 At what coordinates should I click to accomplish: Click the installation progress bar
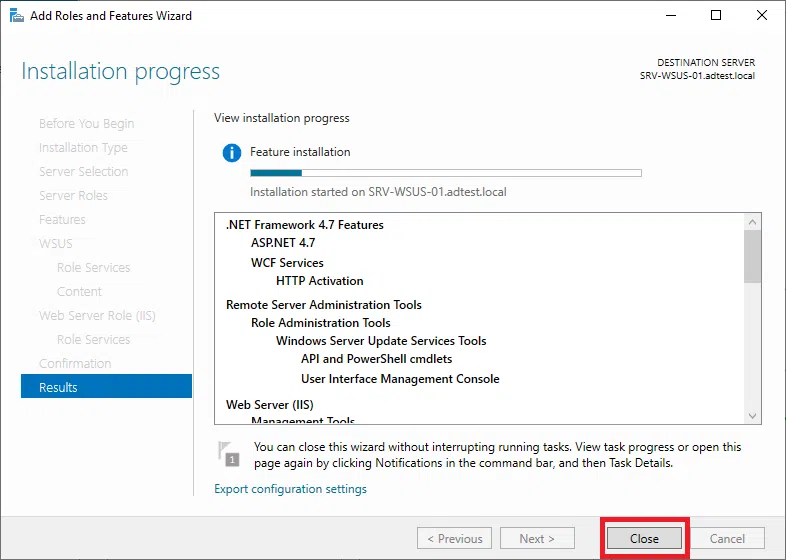445,173
